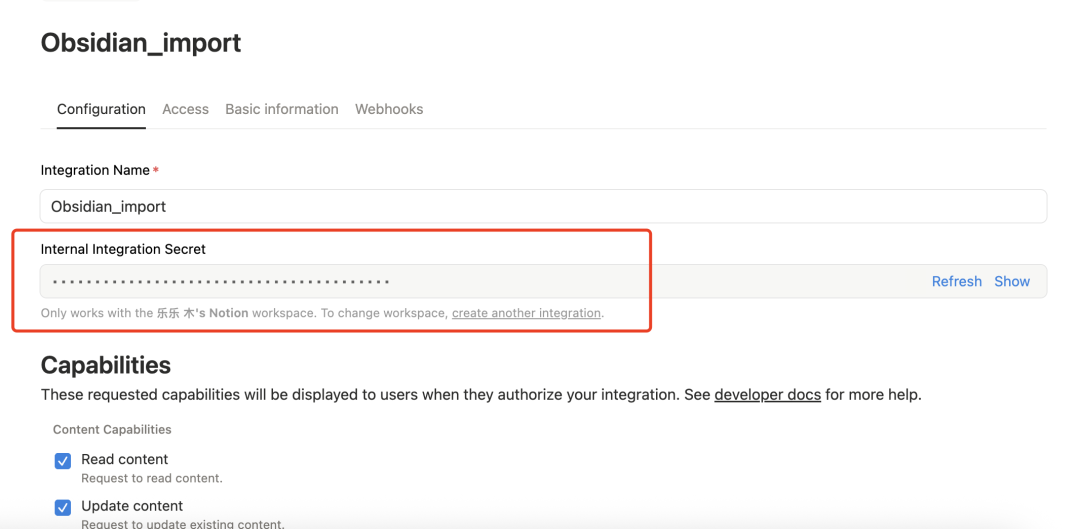The image size is (1080, 529).
Task: Switch to the Configuration tab
Action: 101,109
